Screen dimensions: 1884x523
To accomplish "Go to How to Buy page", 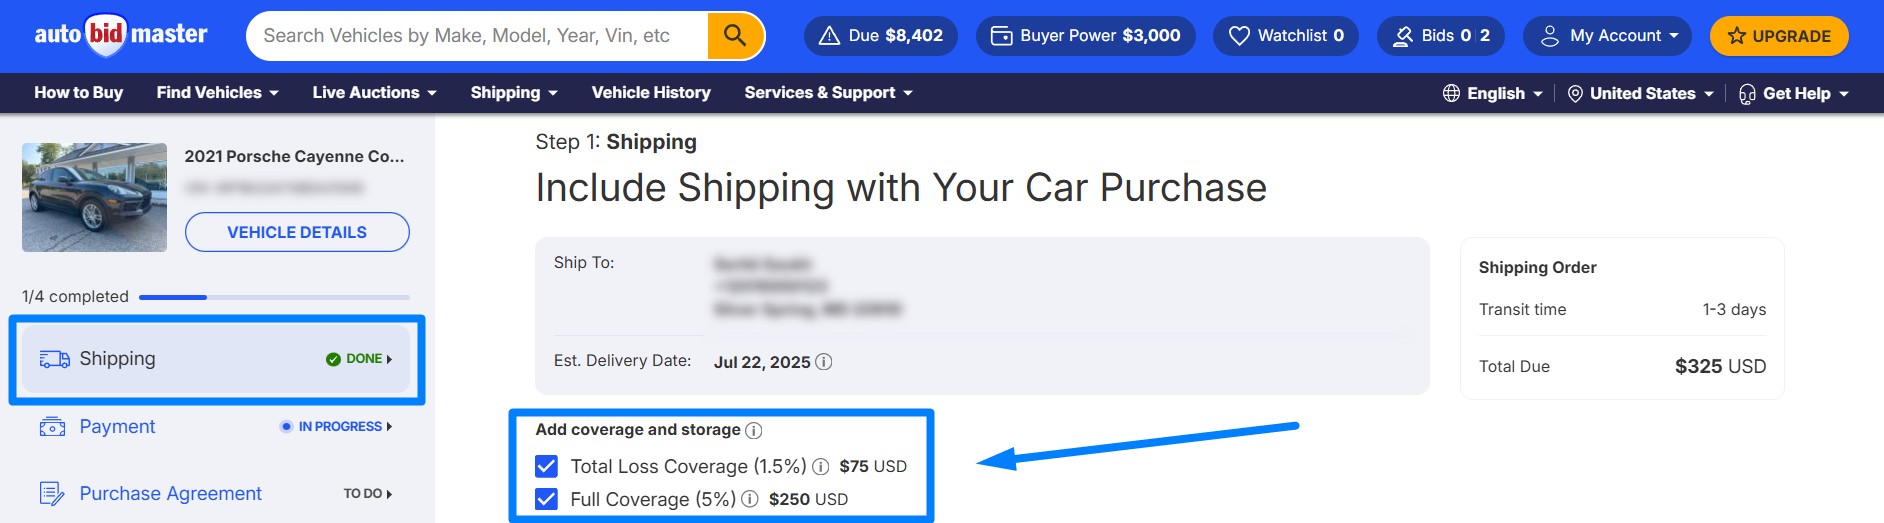I will pos(79,93).
